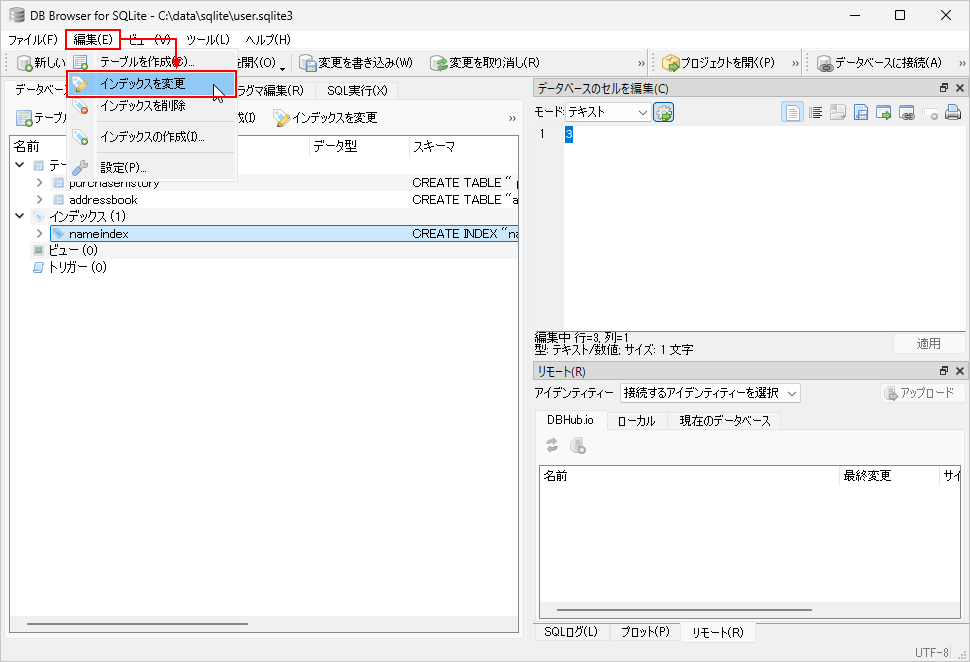This screenshot has width=970, height=662.
Task: Toggle the text editor mode icon in cell editor
Action: [792, 113]
